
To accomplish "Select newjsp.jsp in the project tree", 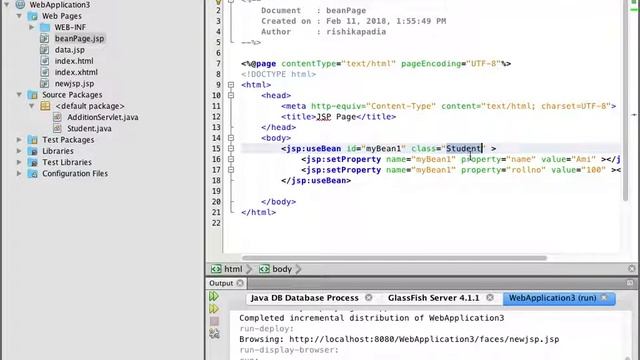I will (x=74, y=84).
